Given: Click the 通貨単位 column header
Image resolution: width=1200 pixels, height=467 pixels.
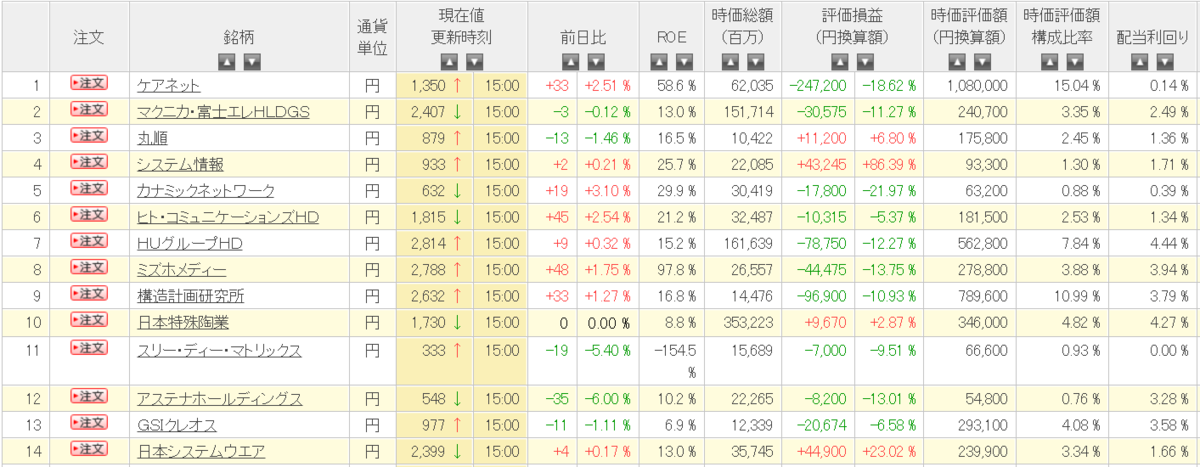Looking at the screenshot, I should [x=373, y=37].
